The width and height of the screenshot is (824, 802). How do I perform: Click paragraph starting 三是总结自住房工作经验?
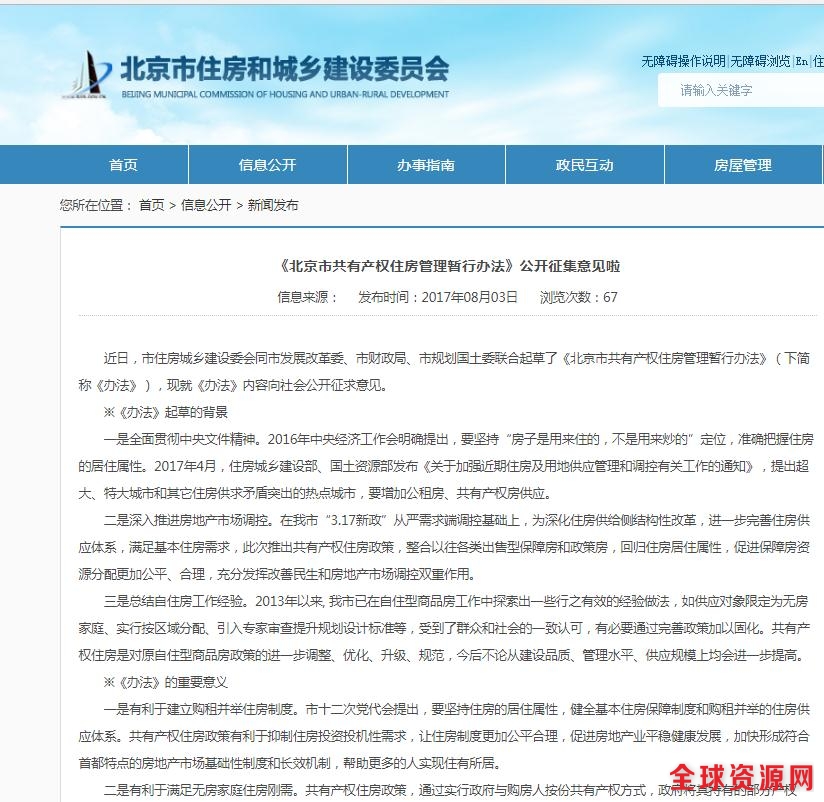444,628
